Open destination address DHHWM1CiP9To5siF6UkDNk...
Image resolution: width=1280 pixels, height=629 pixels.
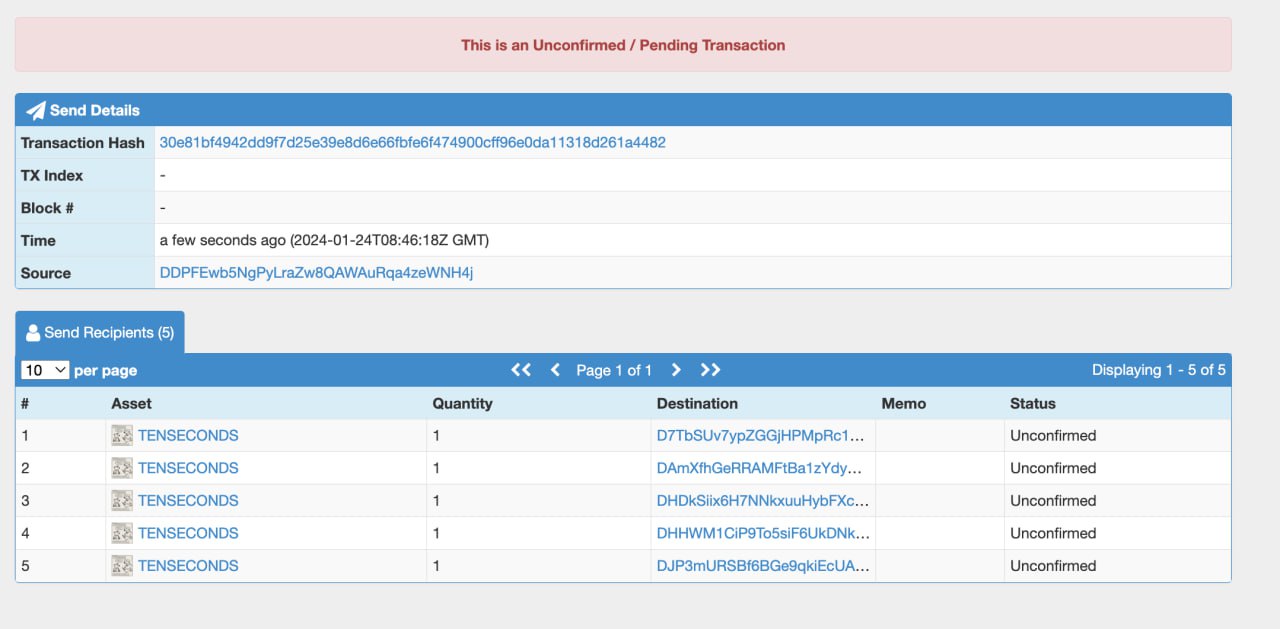(x=763, y=533)
